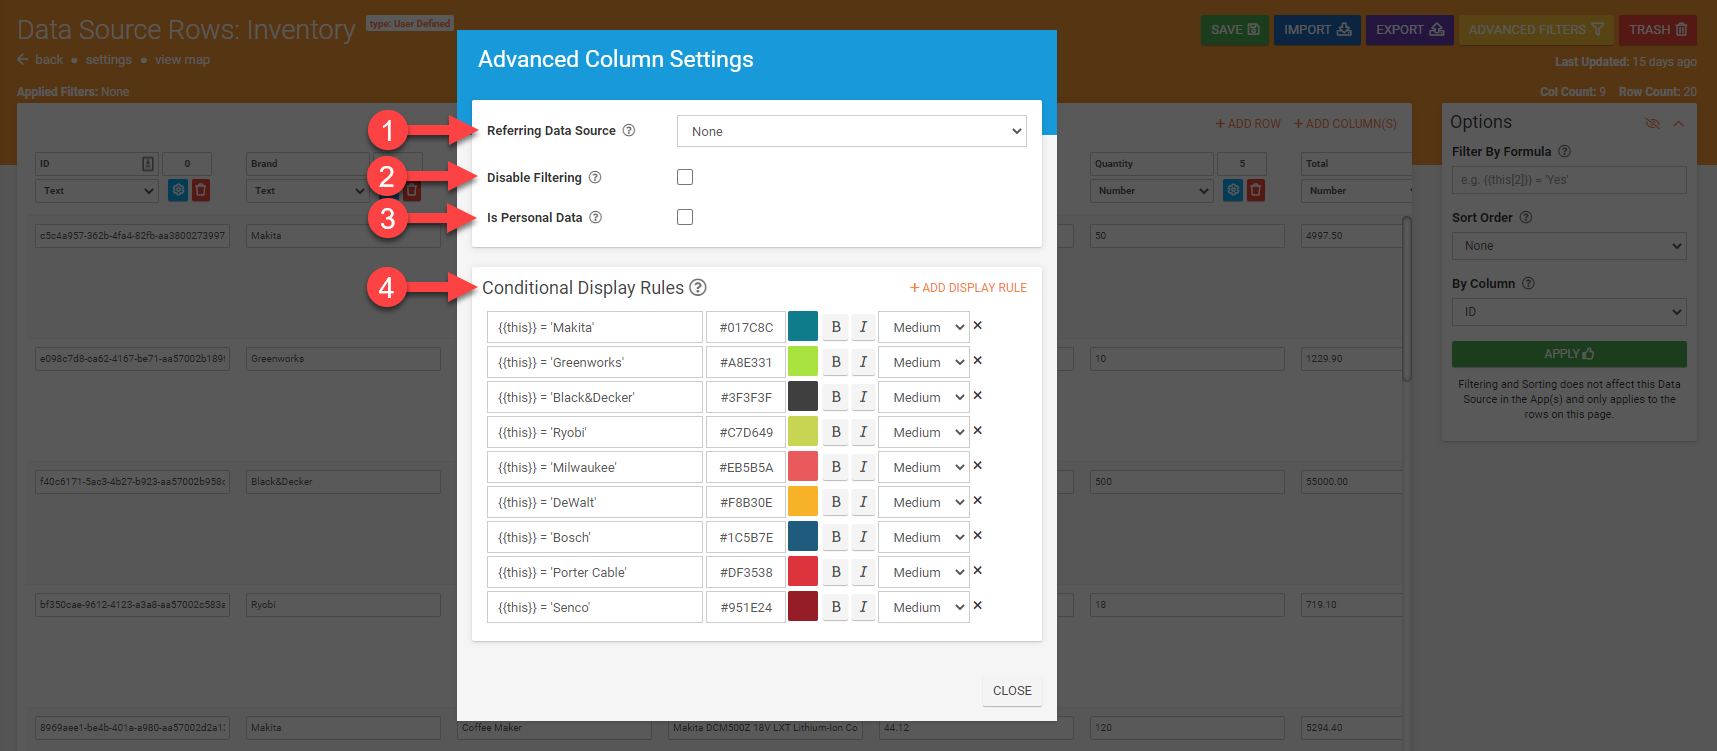The width and height of the screenshot is (1717, 751).
Task: Open Advanced Filters
Action: pos(1536,30)
